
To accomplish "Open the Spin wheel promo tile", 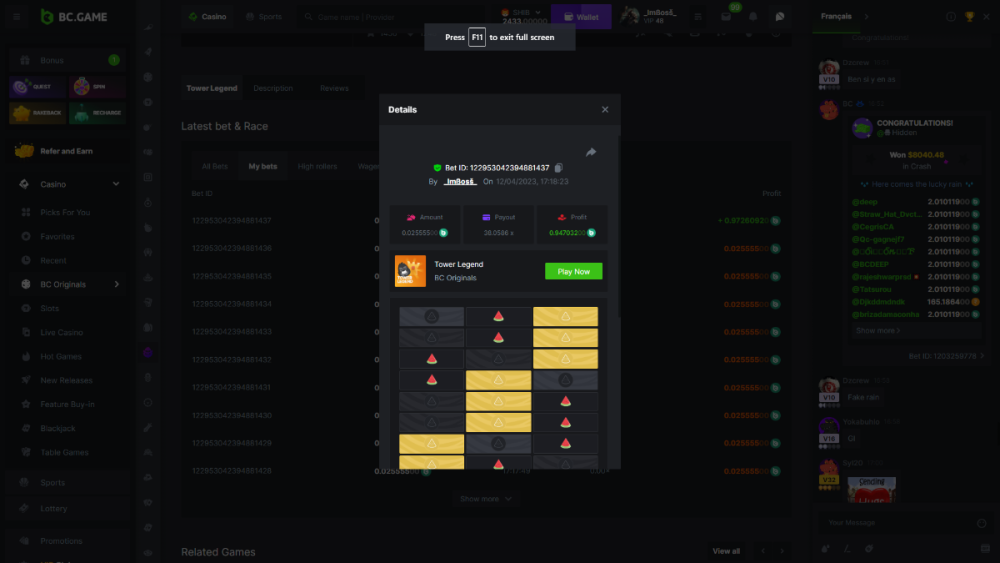I will tap(97, 88).
